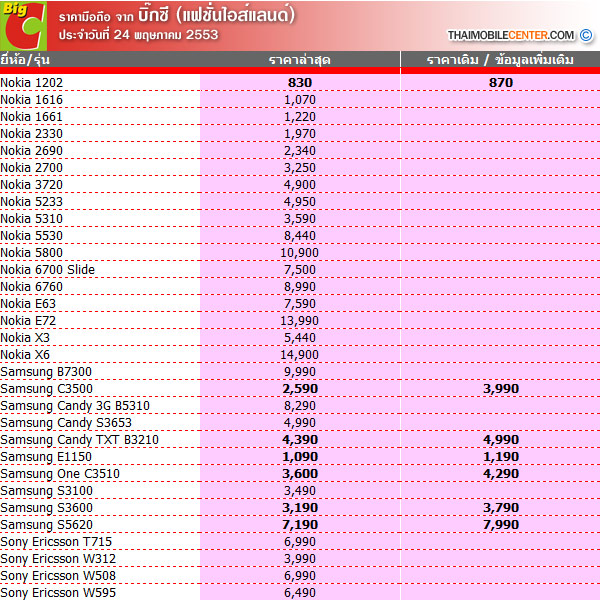Click the 9,990 price cell
Viewport: 600px width, 600px height.
pos(300,372)
